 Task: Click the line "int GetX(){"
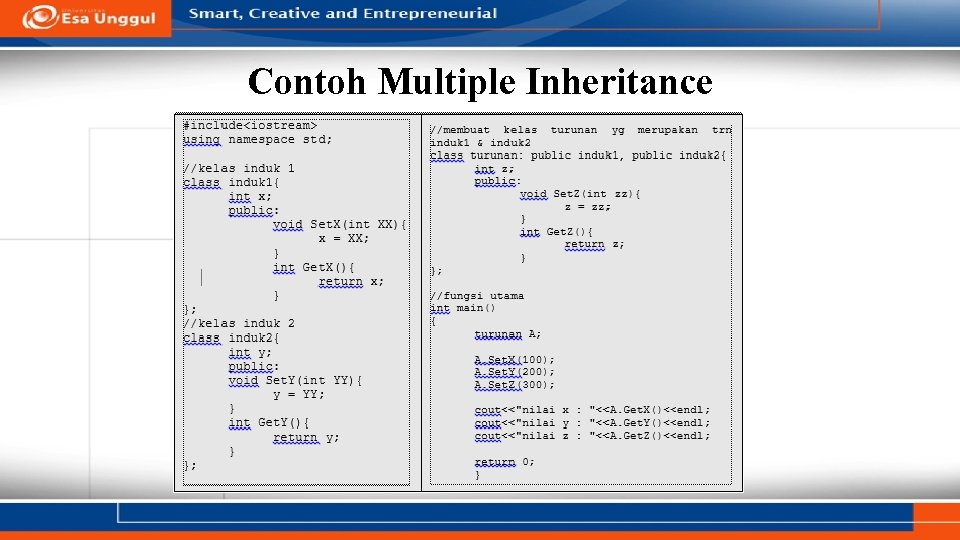pos(313,268)
